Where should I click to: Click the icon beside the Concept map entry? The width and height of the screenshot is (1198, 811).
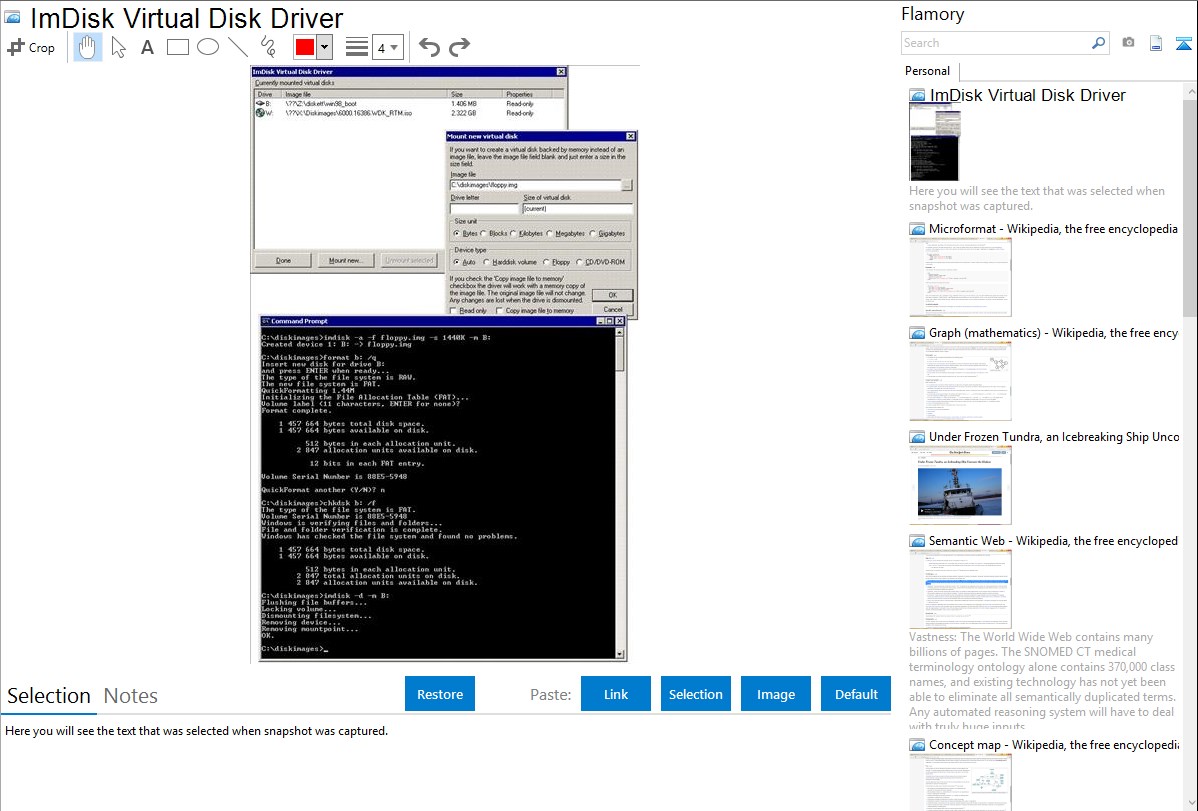[x=917, y=745]
